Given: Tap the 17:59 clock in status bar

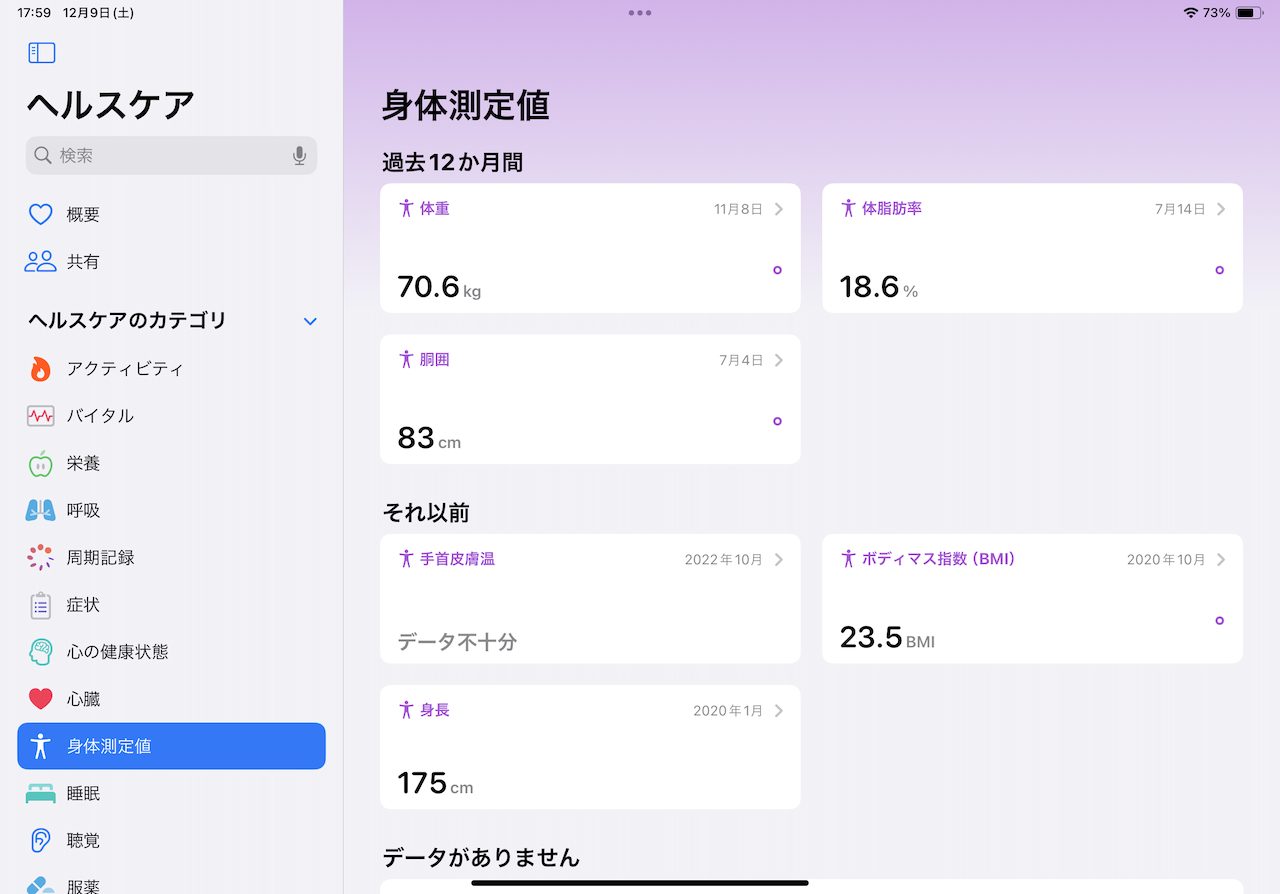Looking at the screenshot, I should [34, 13].
